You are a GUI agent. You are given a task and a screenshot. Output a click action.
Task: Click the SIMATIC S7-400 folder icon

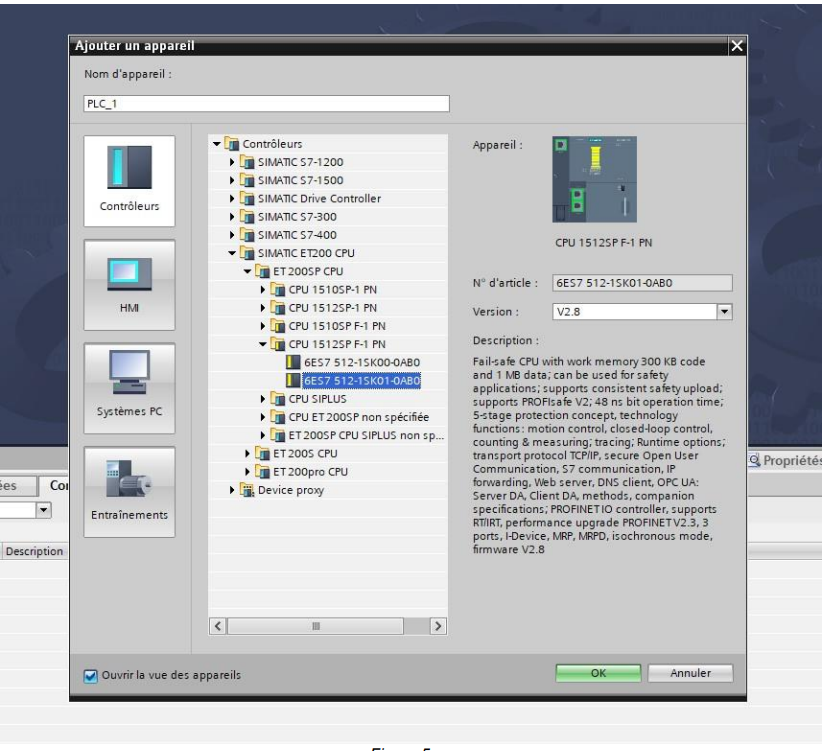point(247,235)
